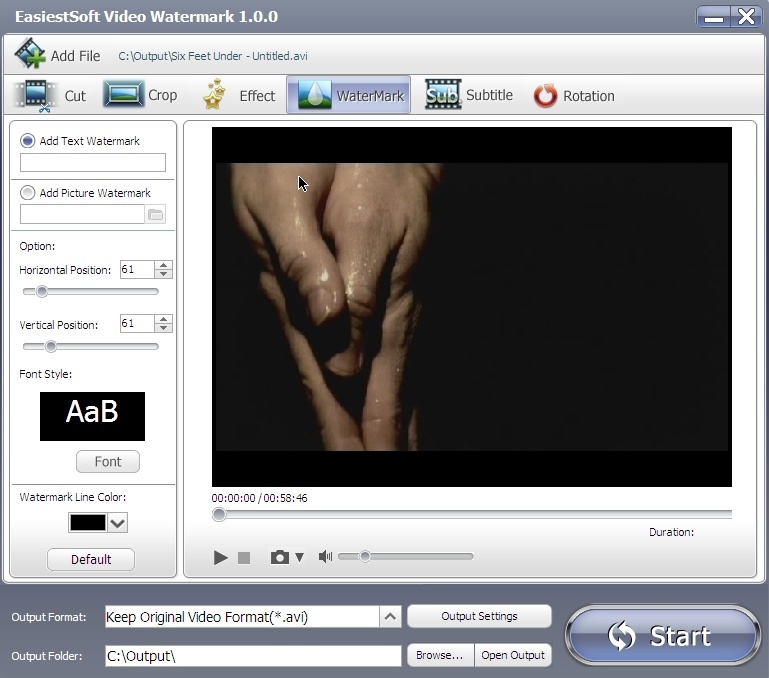The image size is (769, 678).
Task: Click the Vertical Position slider handle
Action: click(51, 346)
